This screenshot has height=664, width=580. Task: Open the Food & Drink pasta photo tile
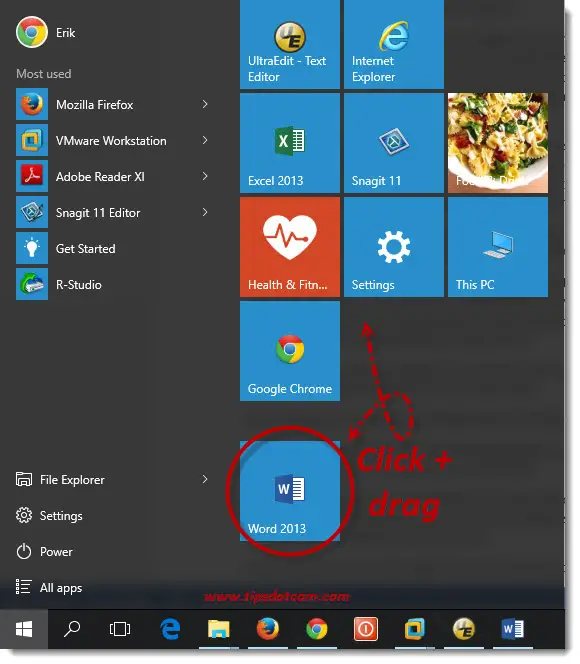tap(498, 143)
